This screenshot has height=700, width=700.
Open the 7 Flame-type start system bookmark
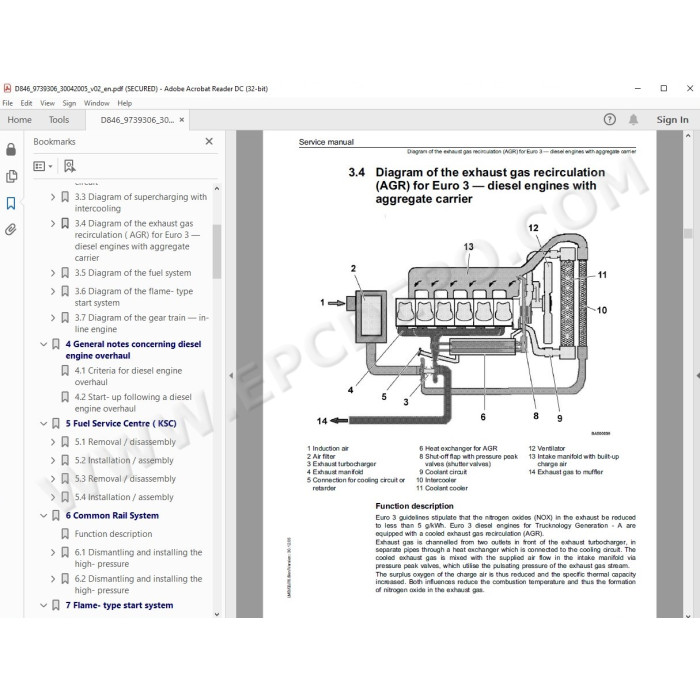pos(119,605)
